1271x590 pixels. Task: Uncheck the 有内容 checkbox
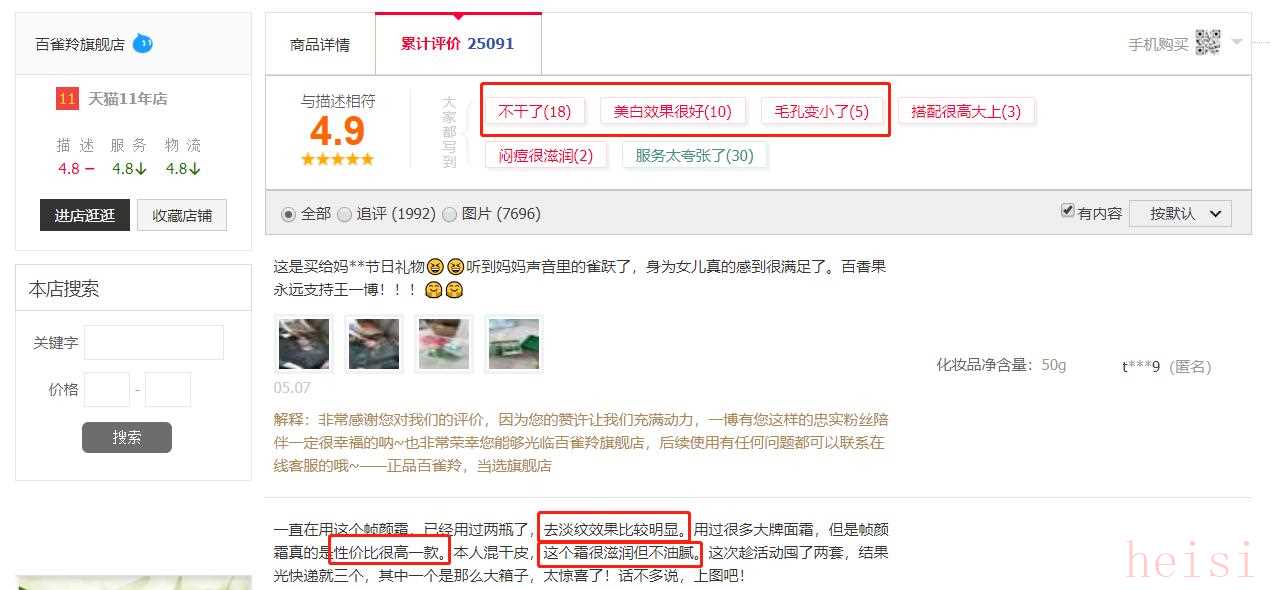[x=1068, y=211]
